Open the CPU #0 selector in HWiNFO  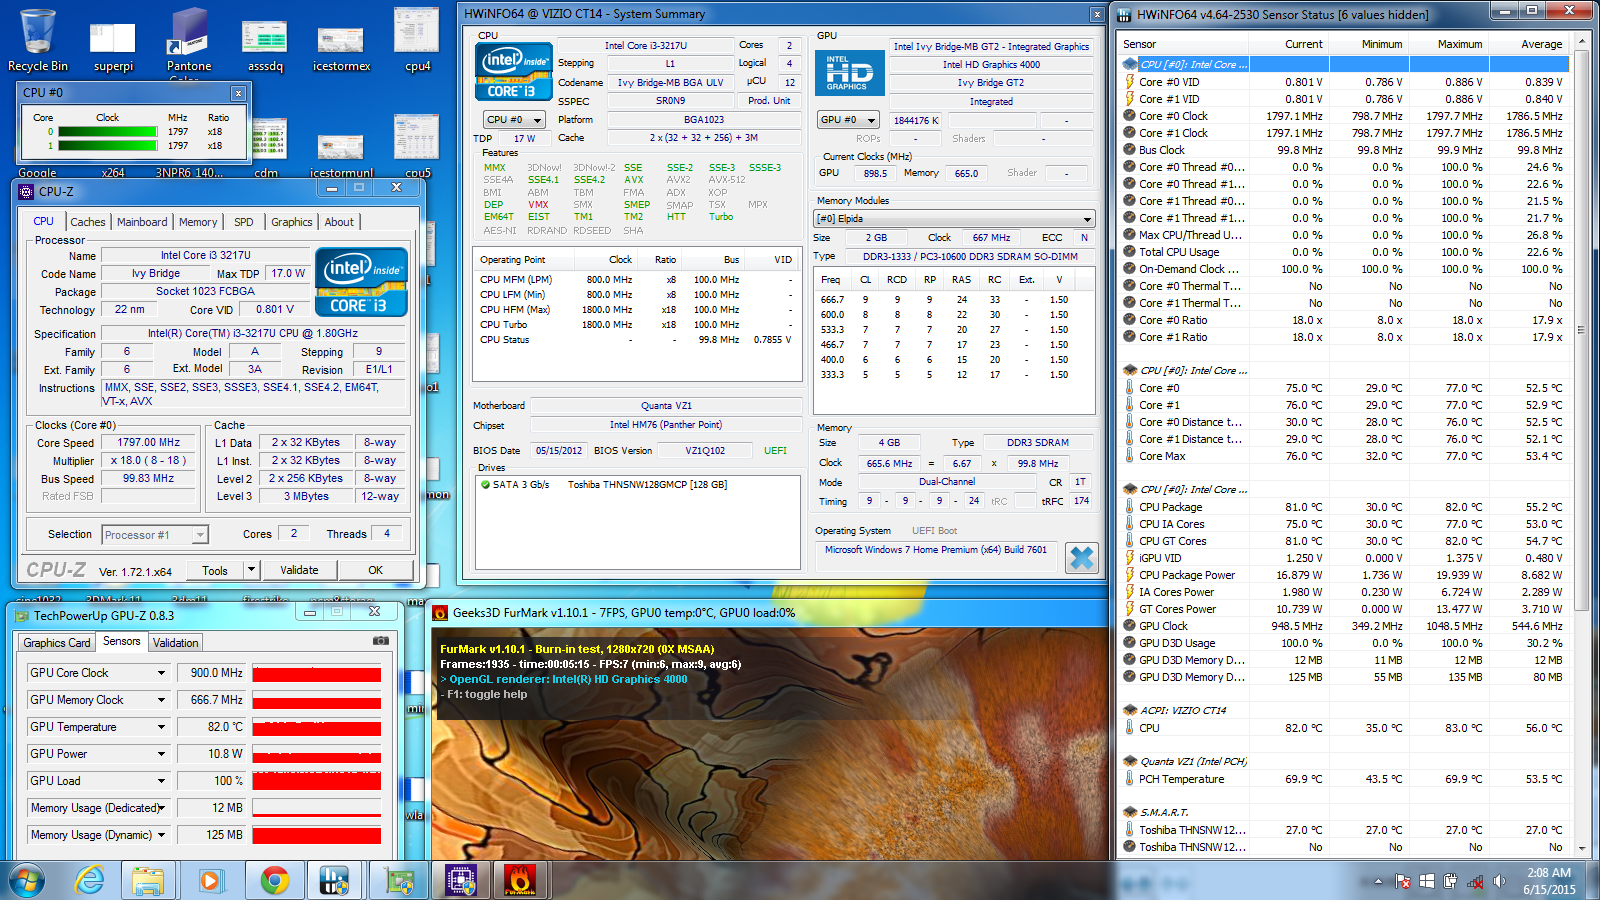pos(514,120)
